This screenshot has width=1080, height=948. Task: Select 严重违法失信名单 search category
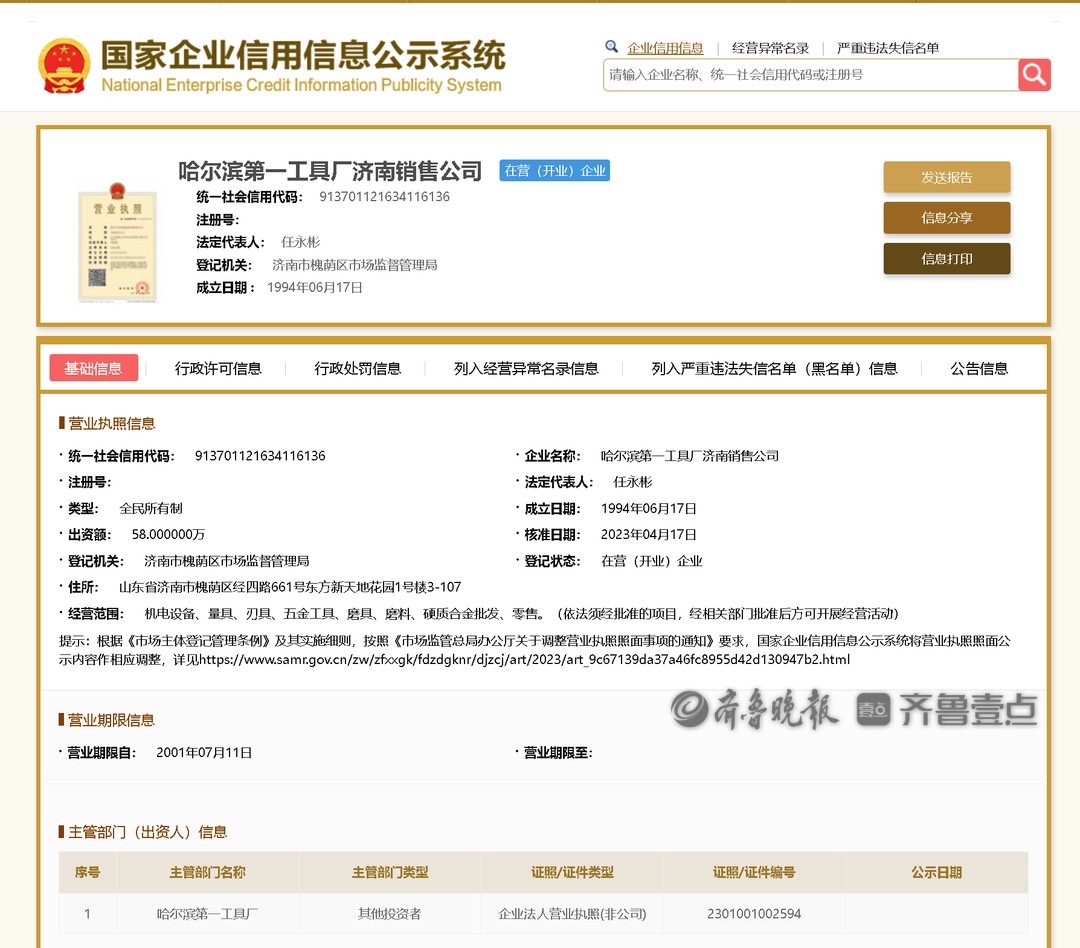tap(888, 48)
